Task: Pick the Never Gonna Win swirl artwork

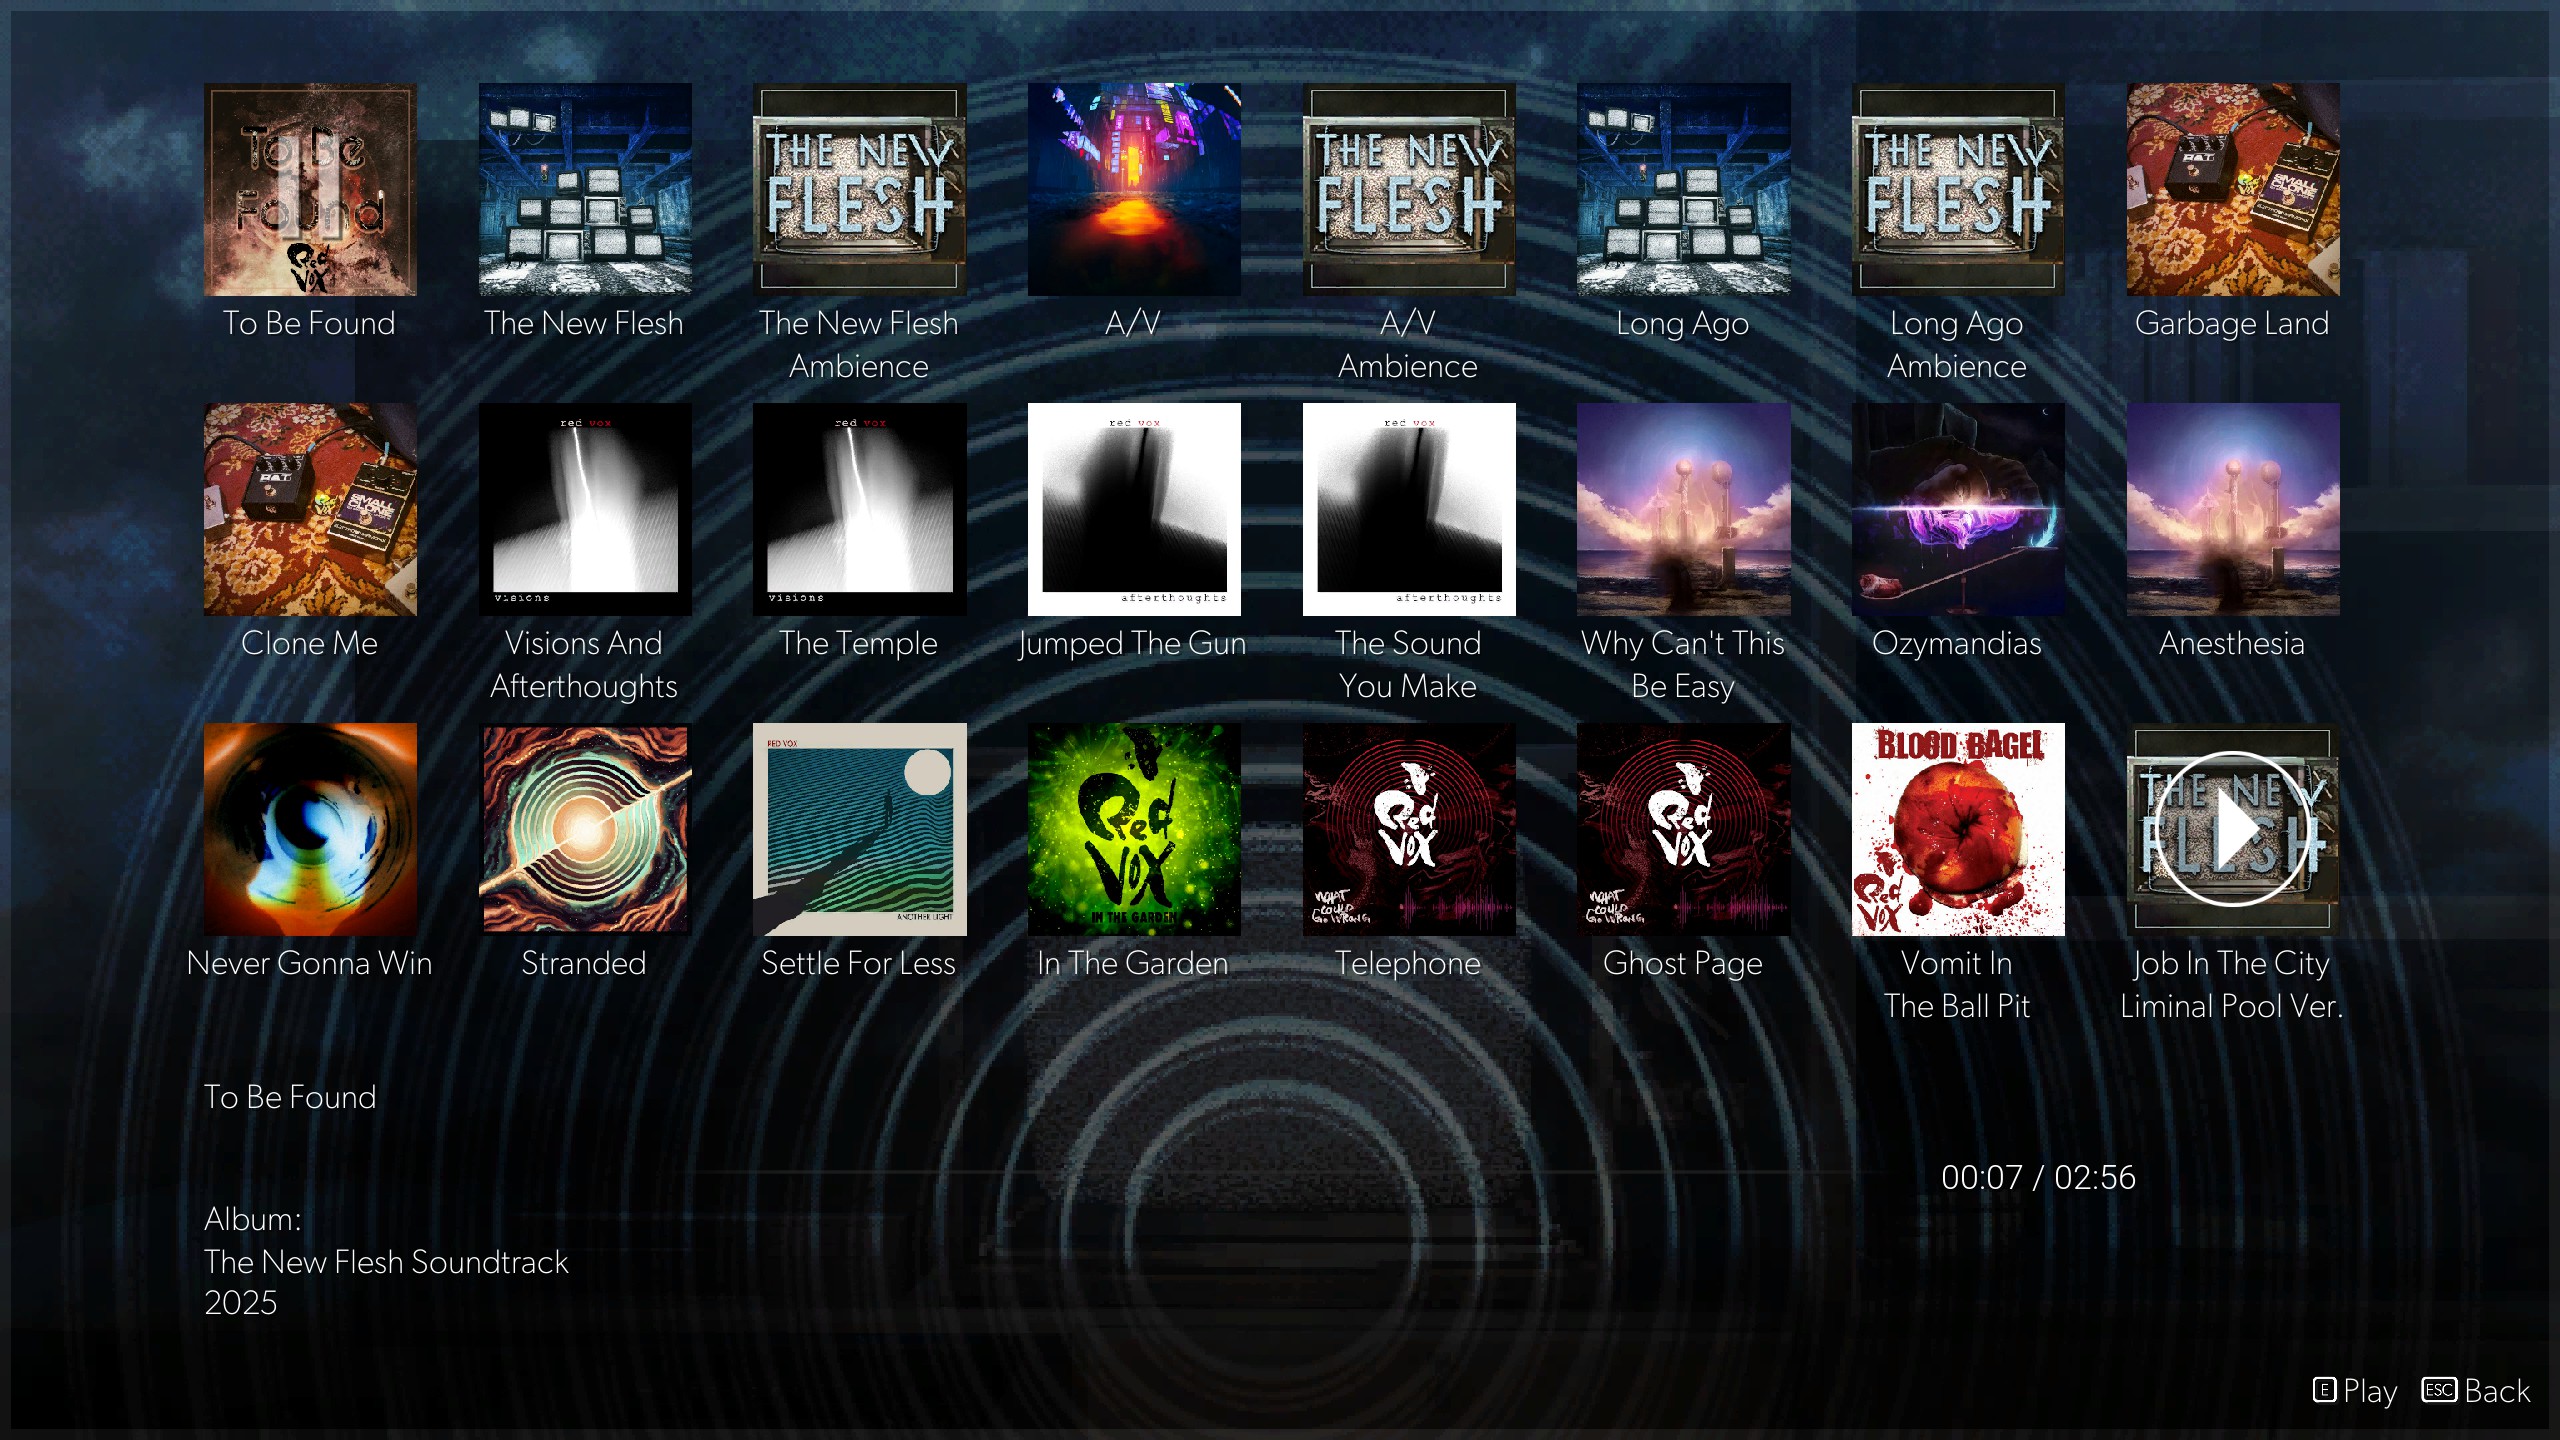Action: (310, 829)
